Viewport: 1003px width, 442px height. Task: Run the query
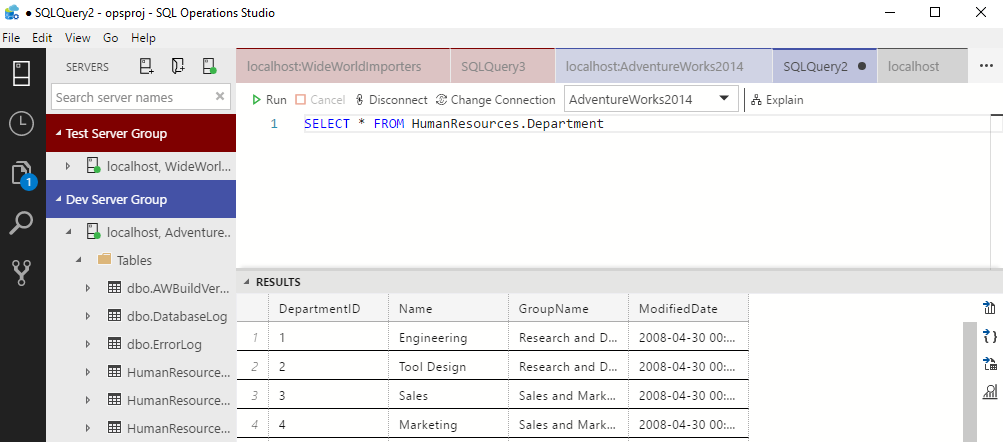tap(269, 100)
